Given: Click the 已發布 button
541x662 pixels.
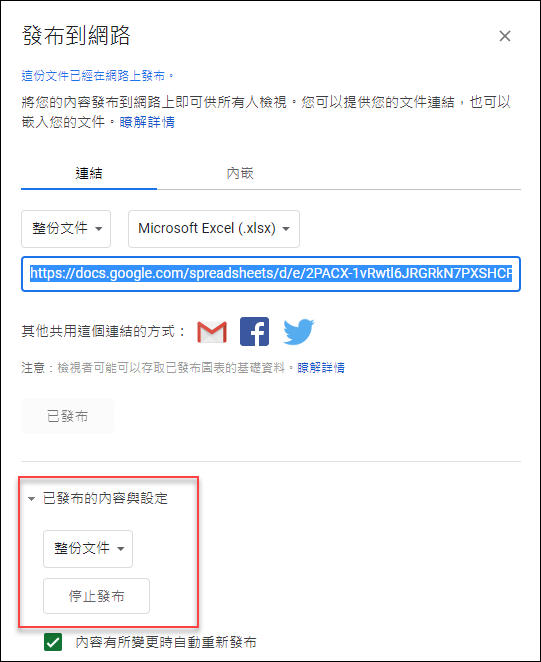Looking at the screenshot, I should (x=68, y=416).
